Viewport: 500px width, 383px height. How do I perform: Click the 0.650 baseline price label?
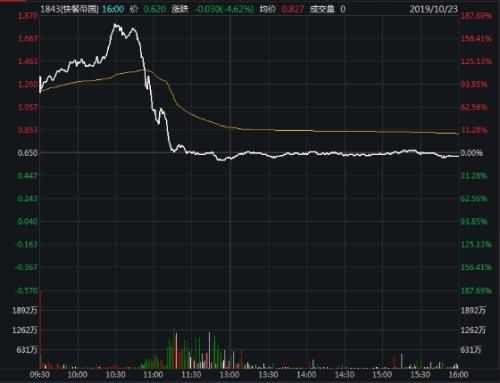click(28, 153)
